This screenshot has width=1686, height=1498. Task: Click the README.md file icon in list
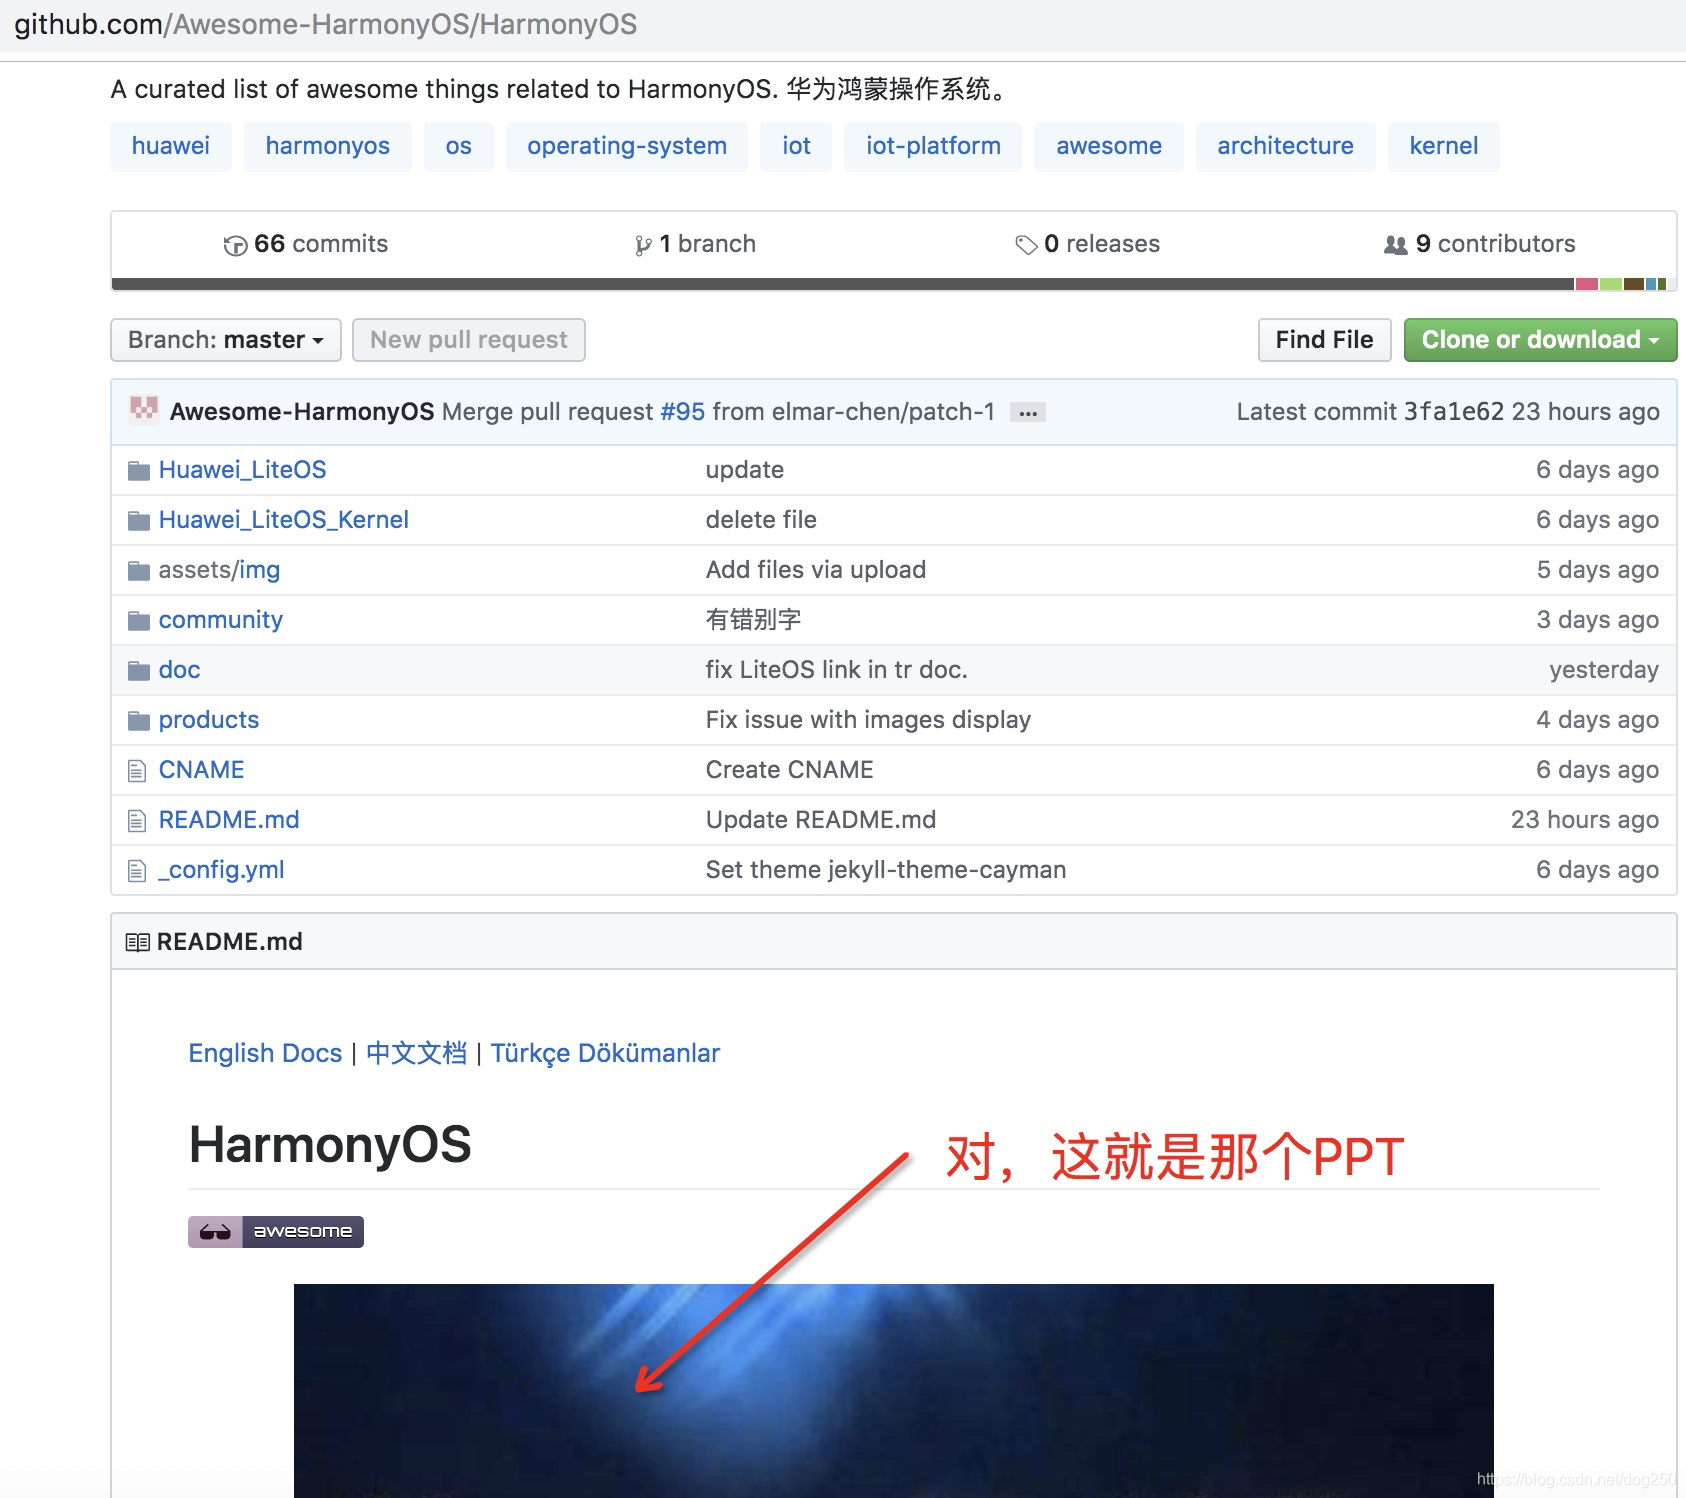click(137, 821)
